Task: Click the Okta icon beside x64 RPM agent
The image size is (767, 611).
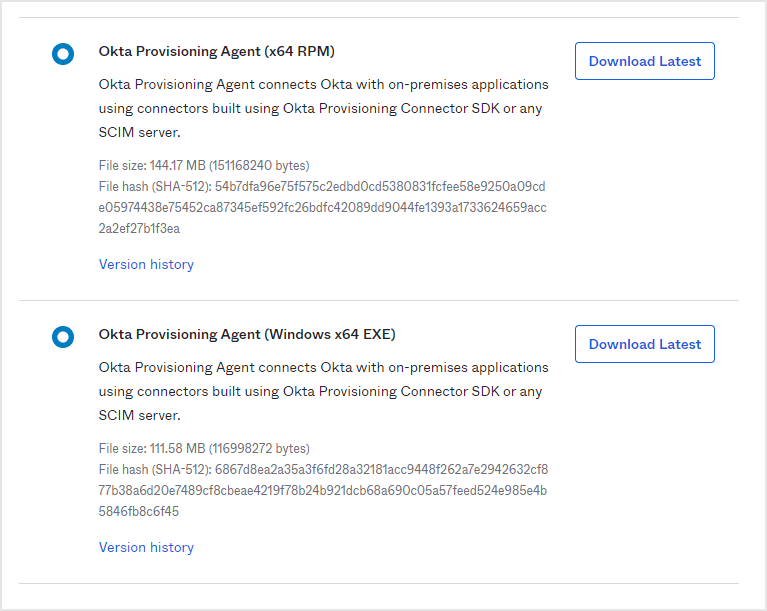Action: (x=62, y=54)
